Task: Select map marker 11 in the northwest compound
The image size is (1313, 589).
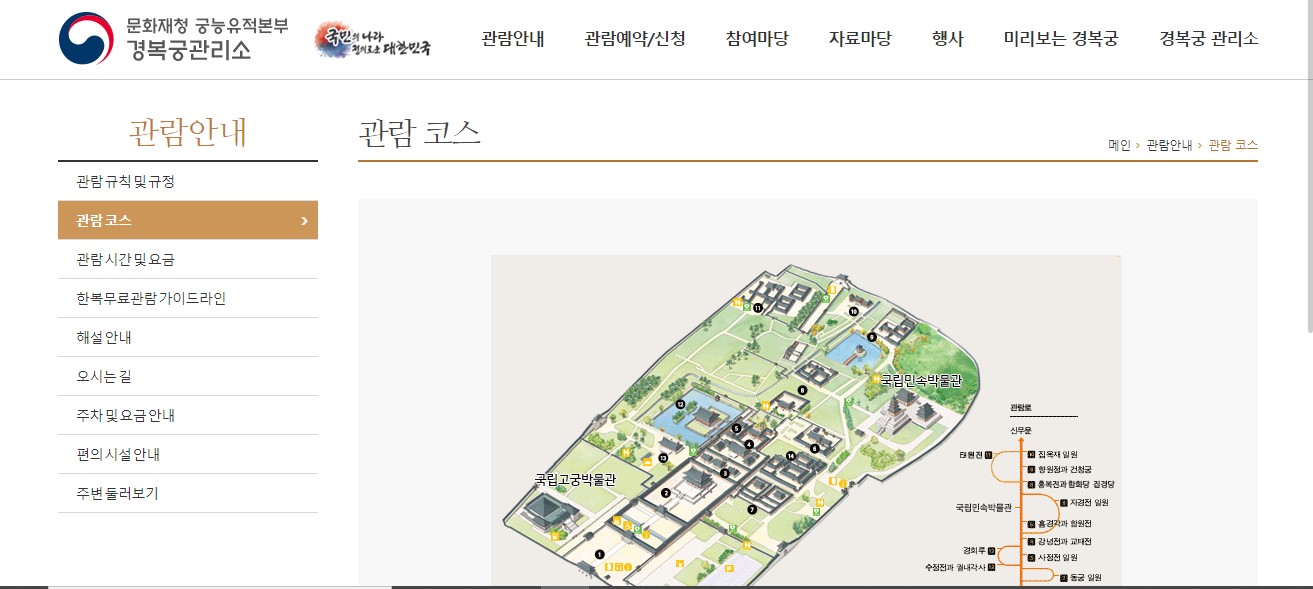Action: click(x=758, y=309)
